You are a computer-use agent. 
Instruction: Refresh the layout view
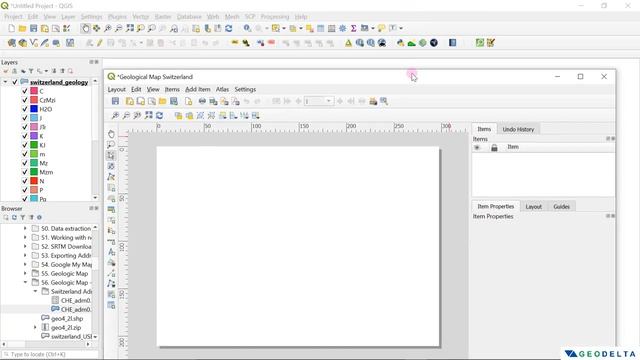coord(160,116)
